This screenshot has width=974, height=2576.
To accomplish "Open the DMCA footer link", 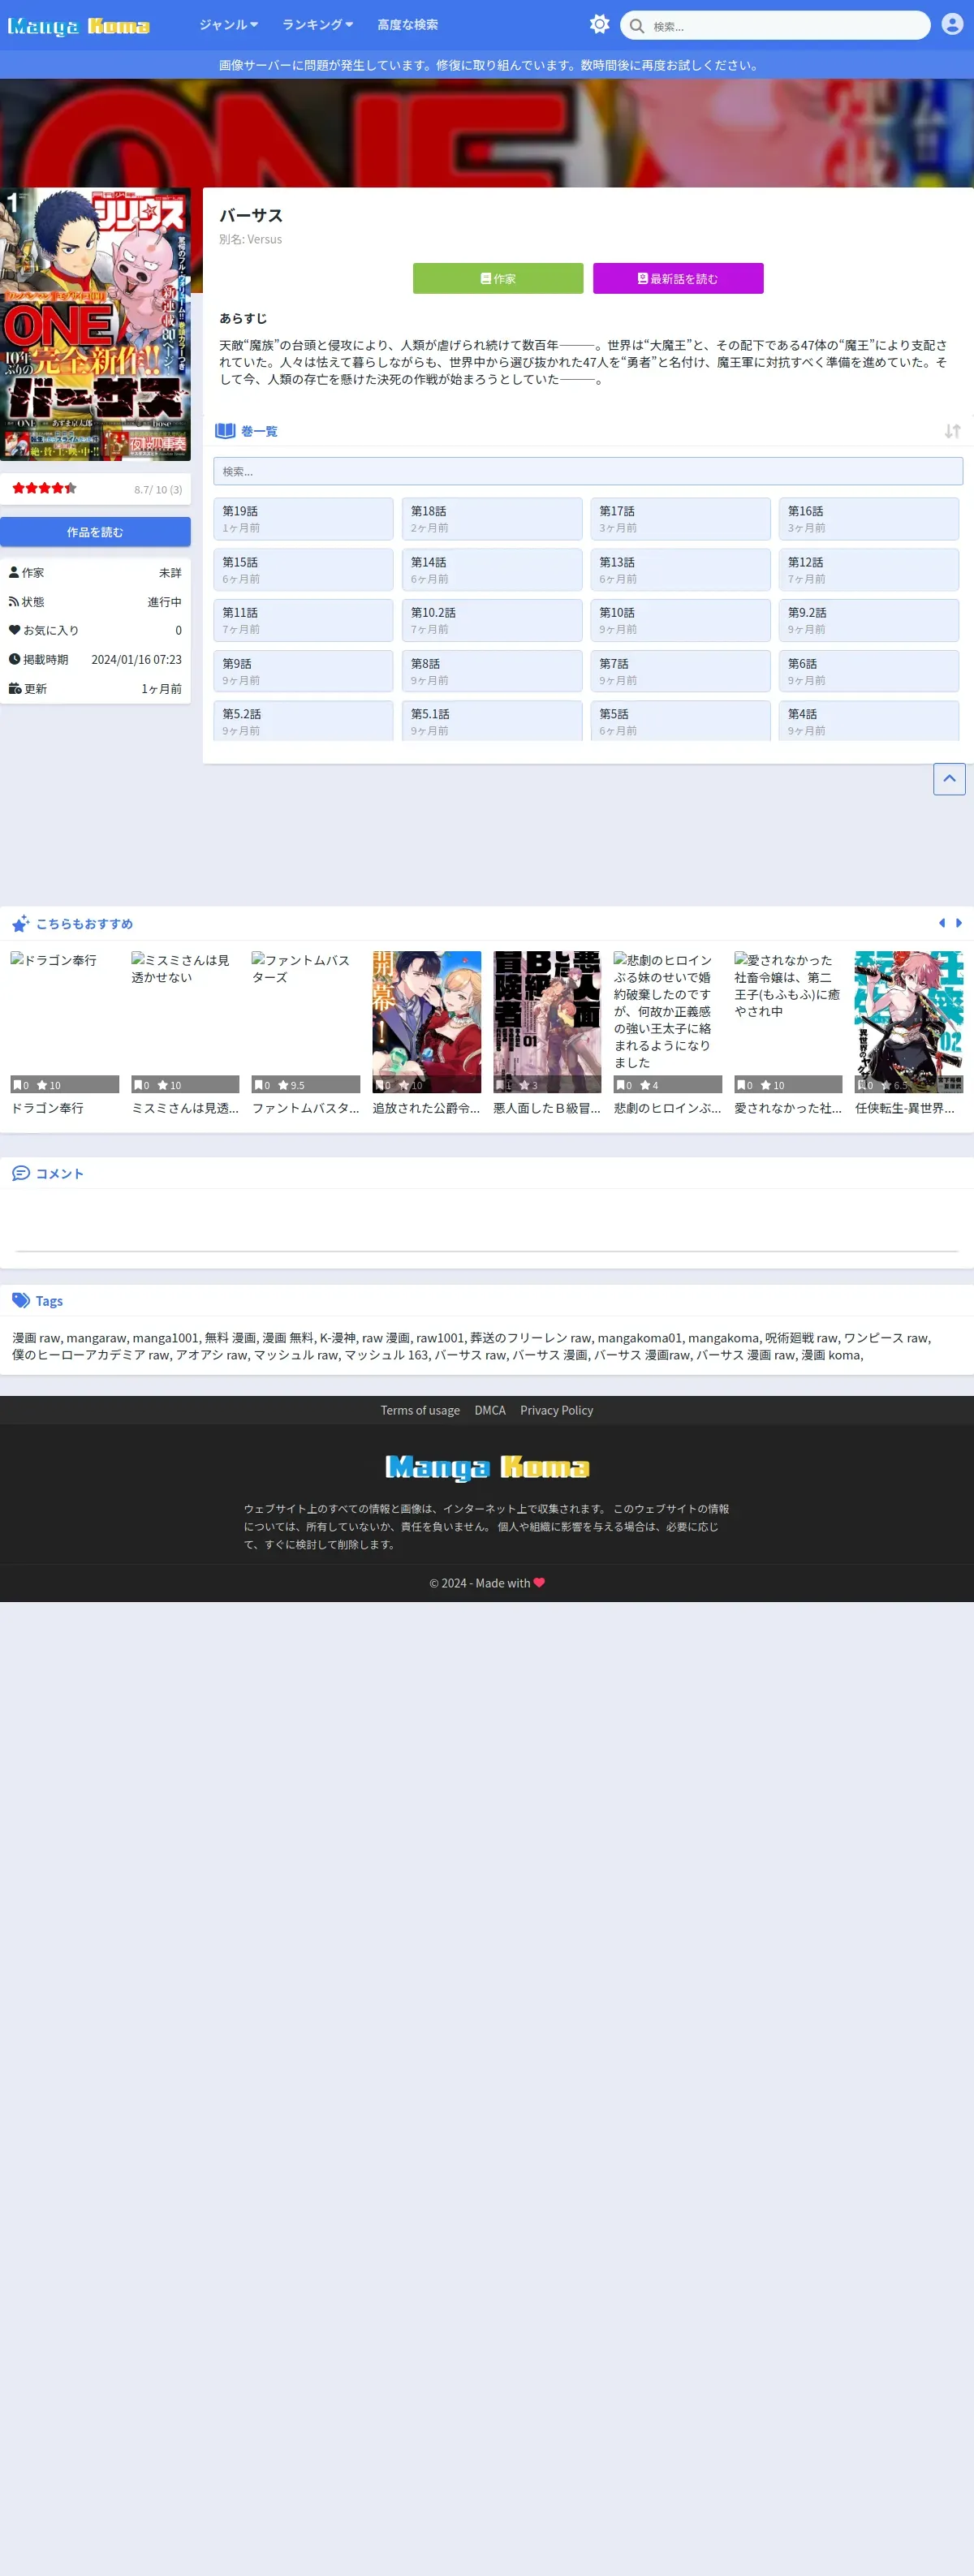I will (490, 1410).
